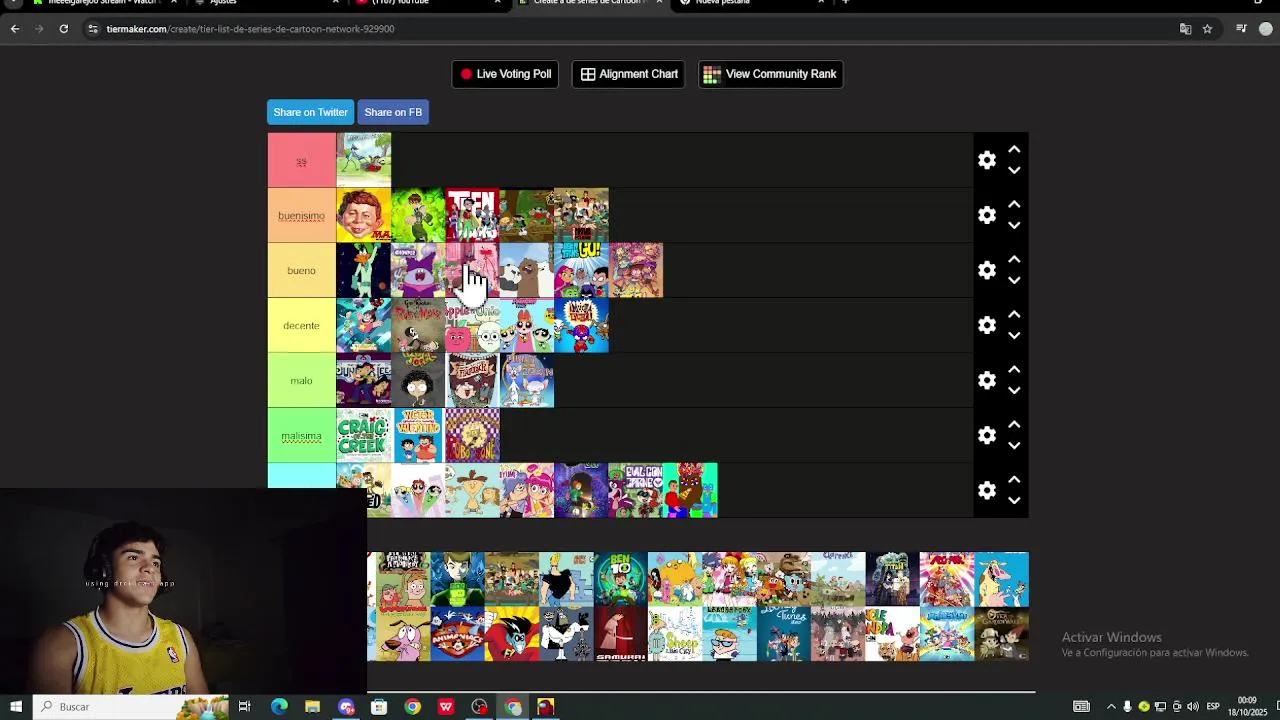Viewport: 1280px width, 720px height.
Task: Select the Regular Show thumbnail in ss tier
Action: coord(364,160)
